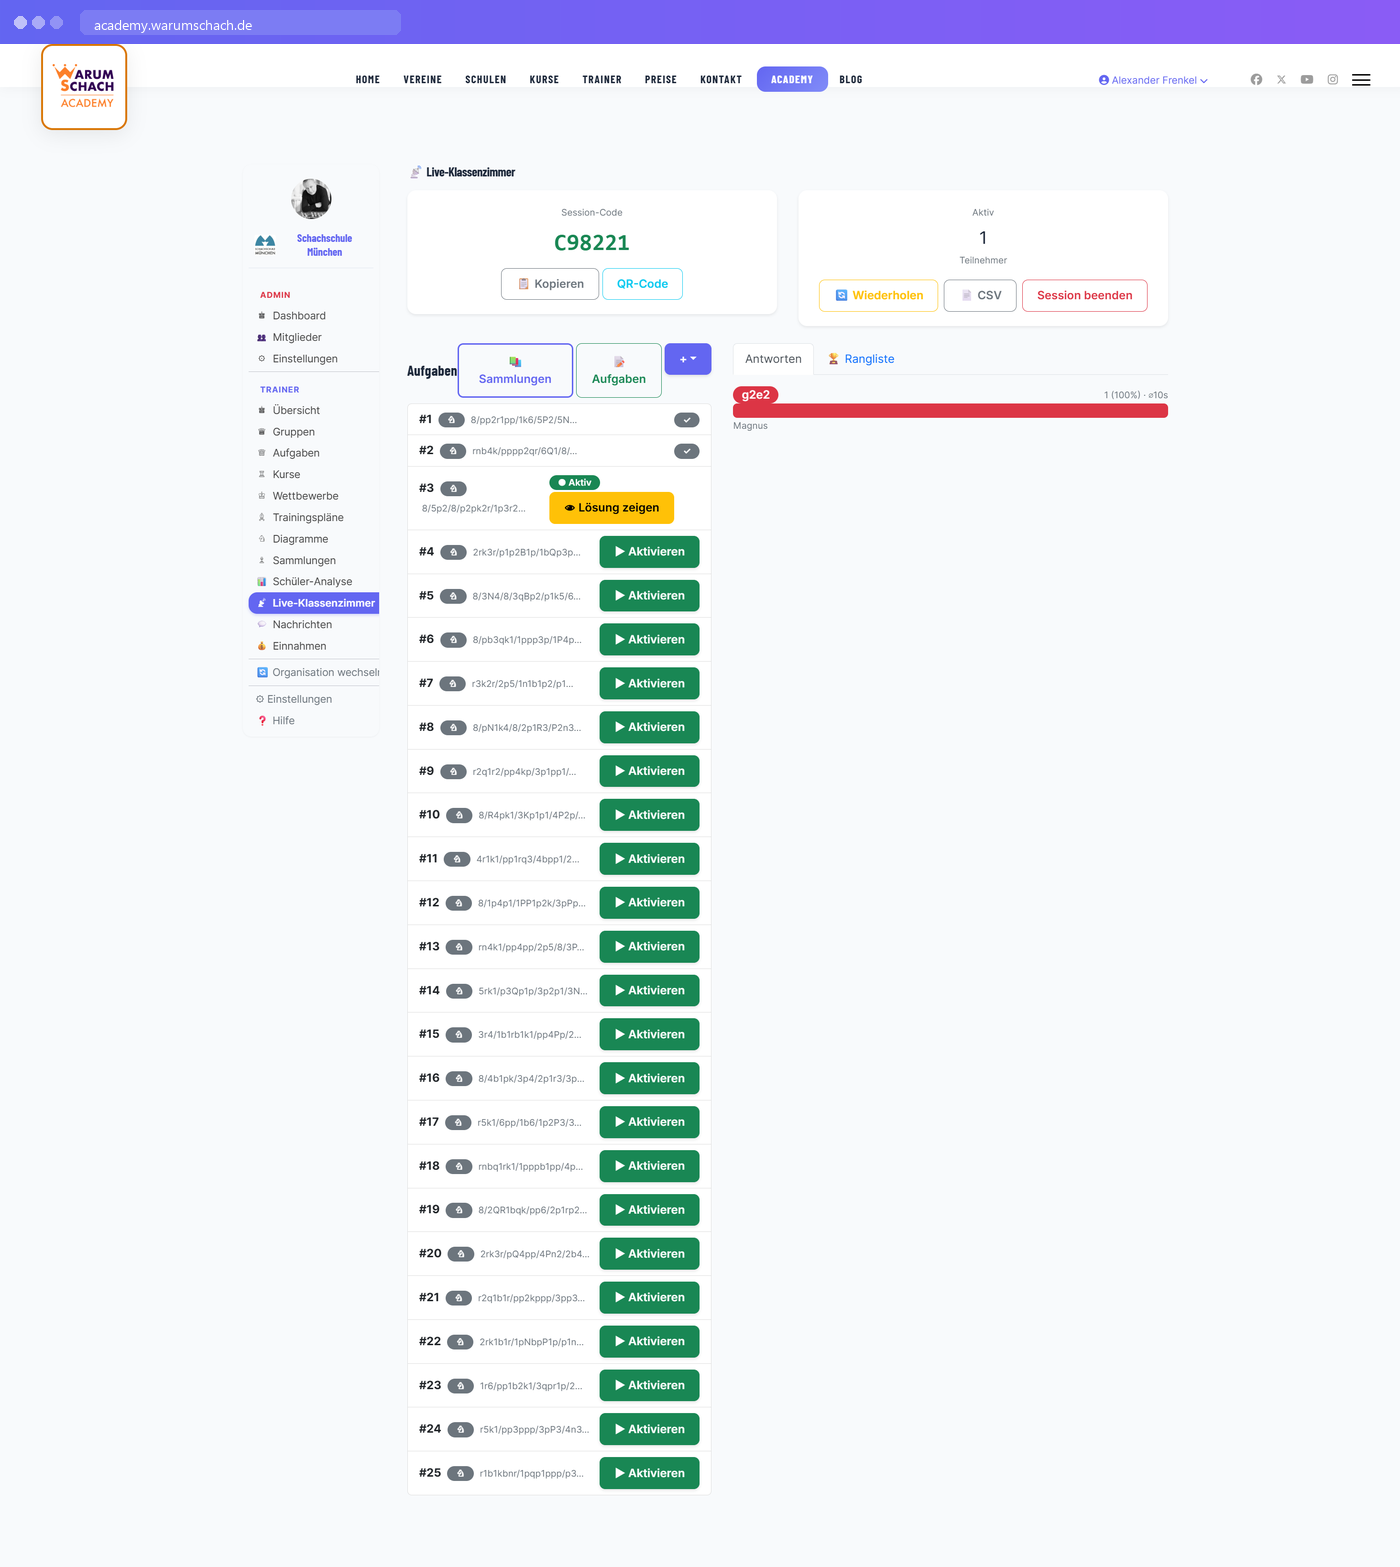
Task: Click the Schachschule München link
Action: [324, 245]
